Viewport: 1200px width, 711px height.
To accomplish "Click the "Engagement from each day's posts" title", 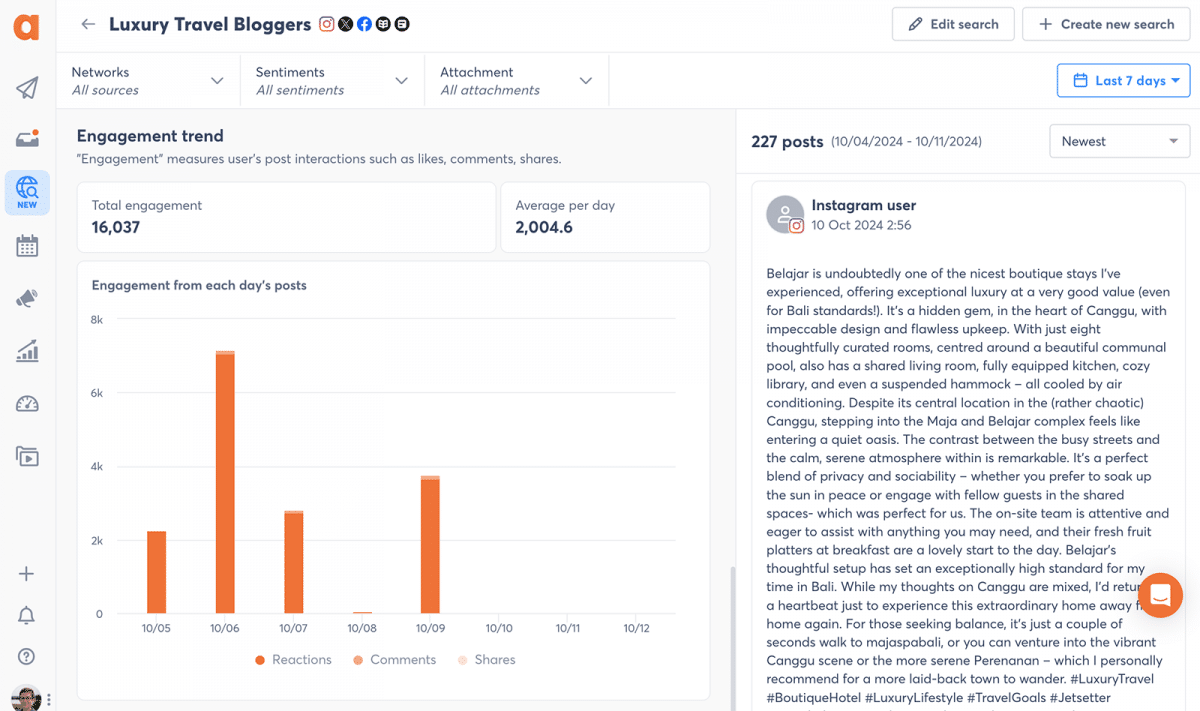I will tap(199, 285).
